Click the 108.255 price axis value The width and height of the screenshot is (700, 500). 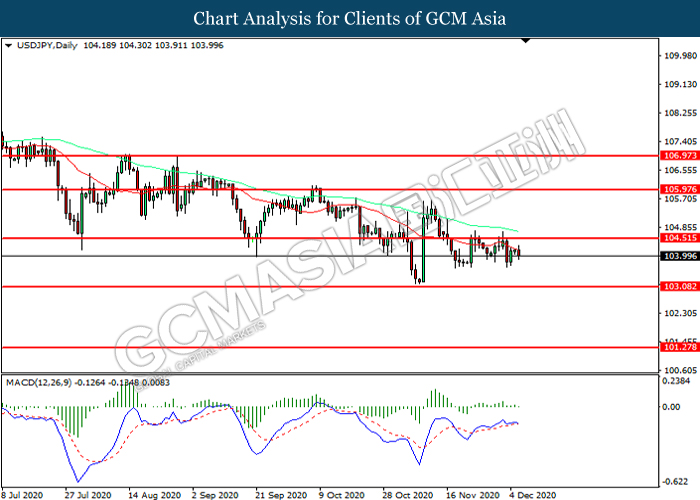680,113
